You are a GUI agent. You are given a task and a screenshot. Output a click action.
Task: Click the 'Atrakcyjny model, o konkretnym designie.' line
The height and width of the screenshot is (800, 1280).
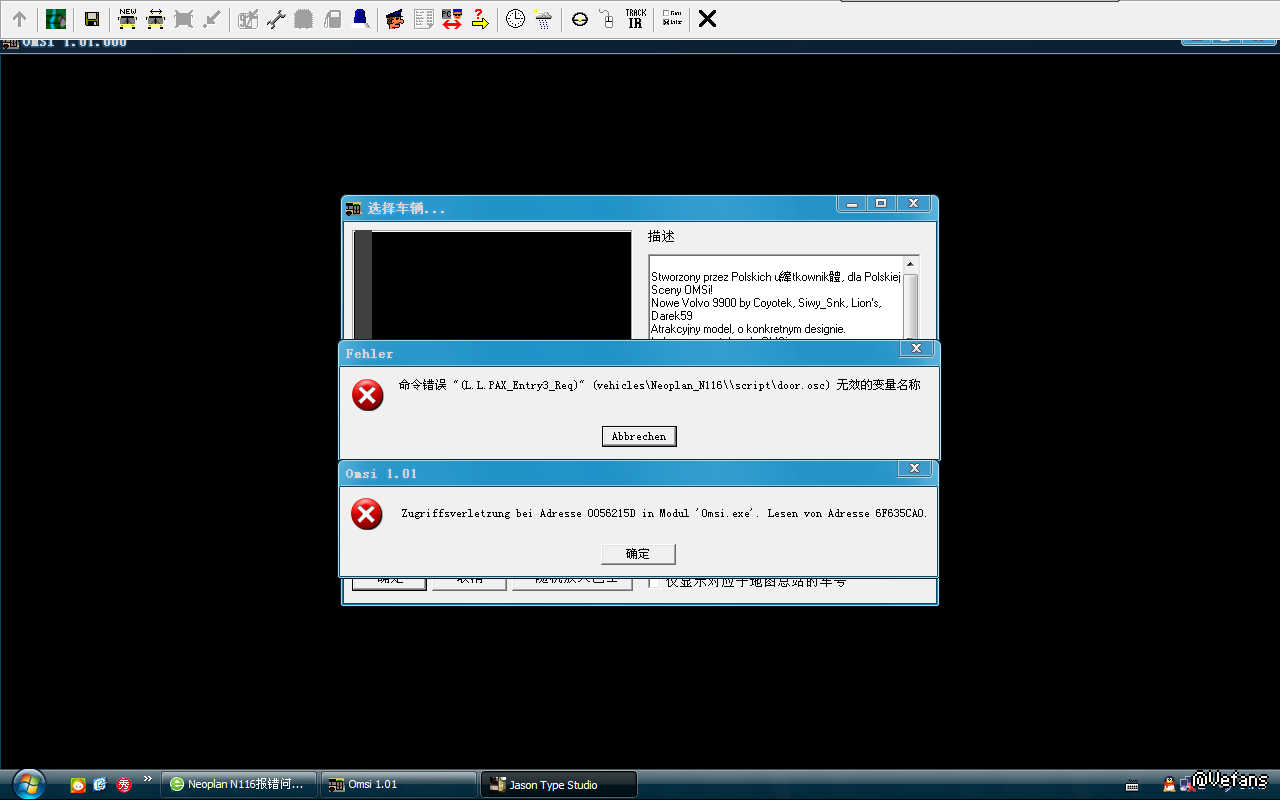click(x=748, y=329)
